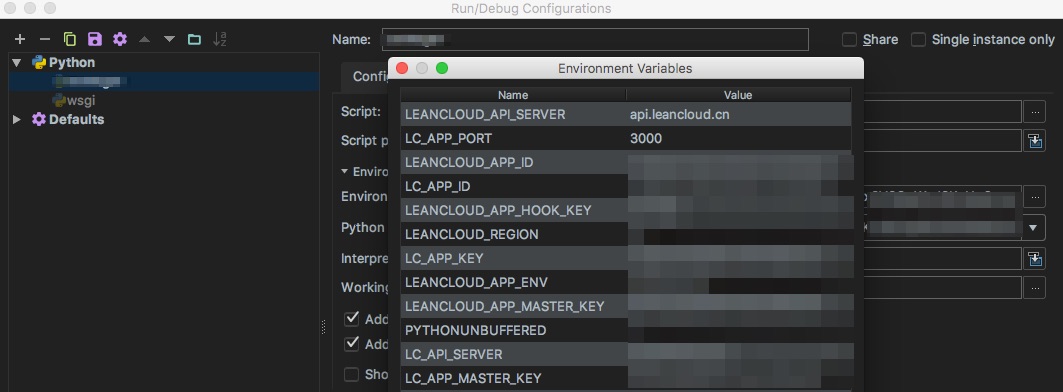
Task: Browse for the Working directory with its ellipsis button
Action: tap(1035, 288)
